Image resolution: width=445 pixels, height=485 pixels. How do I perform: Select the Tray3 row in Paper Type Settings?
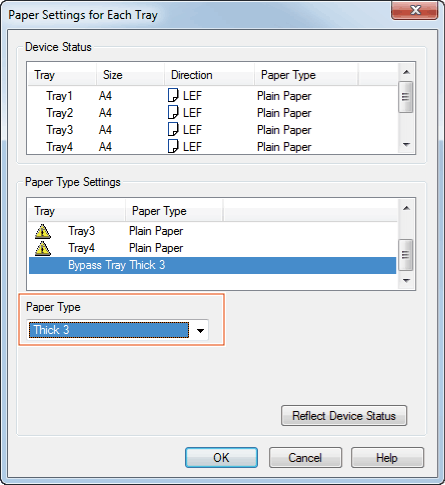pos(213,231)
